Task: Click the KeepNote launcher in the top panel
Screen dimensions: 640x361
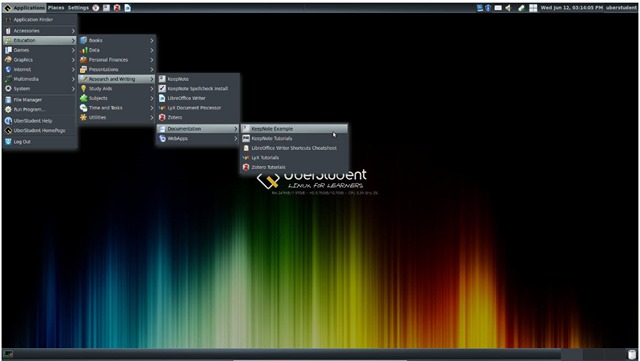Action: click(x=106, y=8)
